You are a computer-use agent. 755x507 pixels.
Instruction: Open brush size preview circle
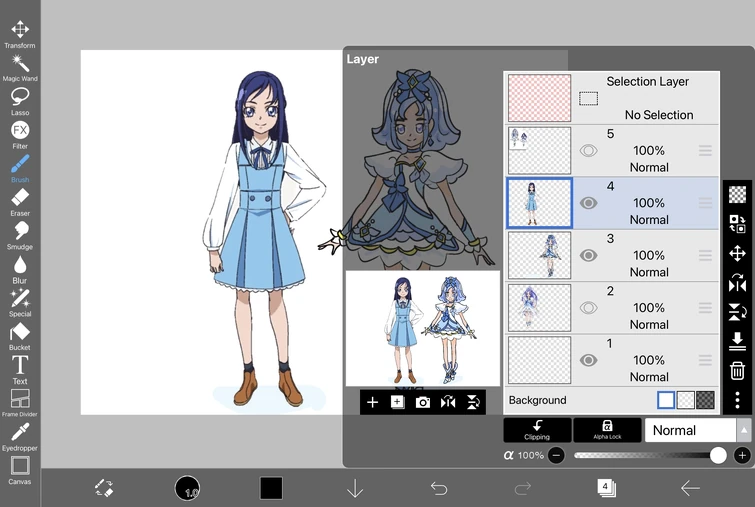pos(187,488)
